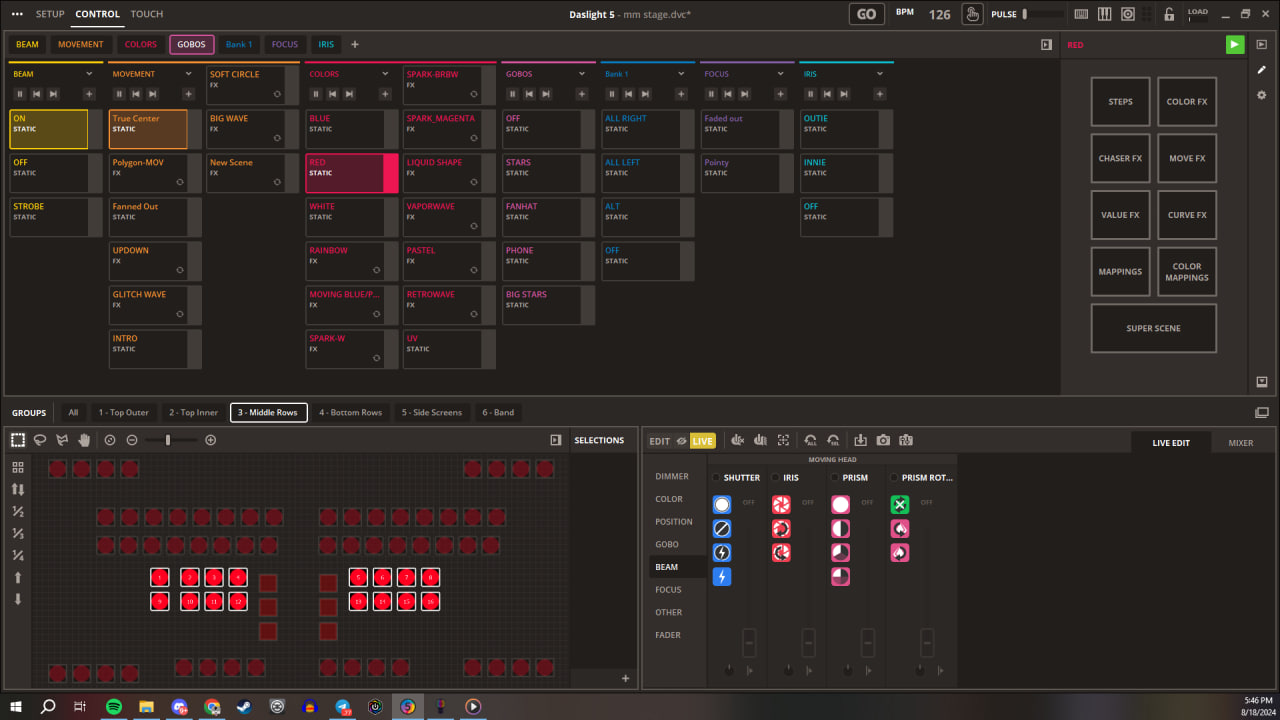Activate the hand pan tool

pyautogui.click(x=85, y=440)
